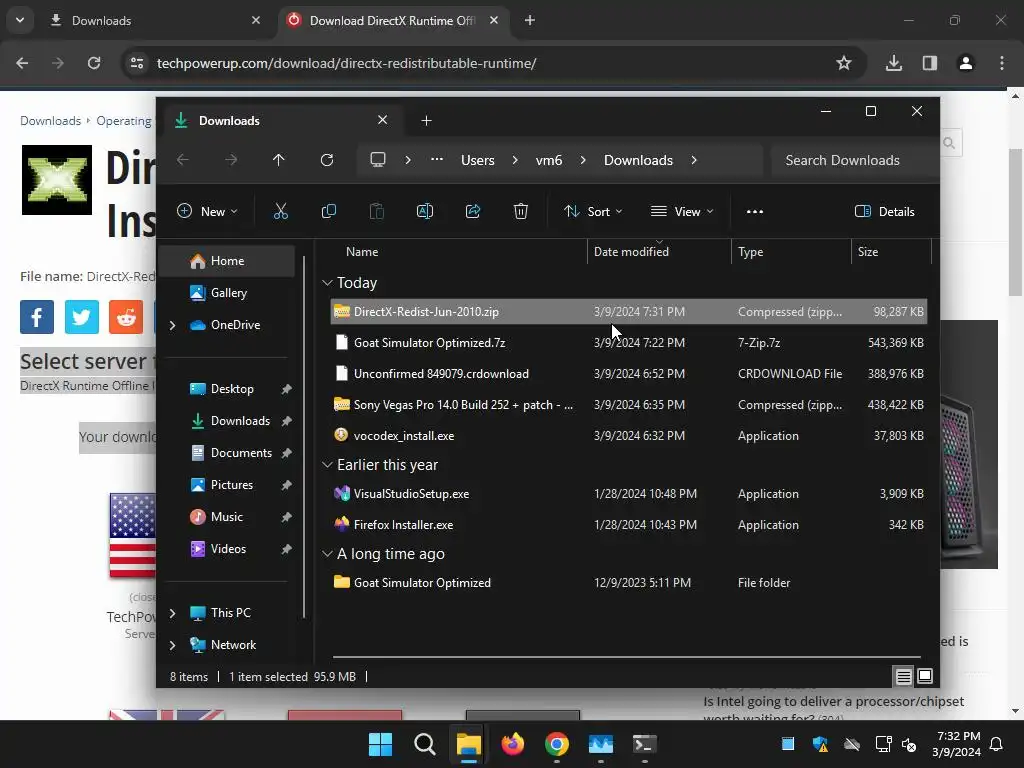Image resolution: width=1024 pixels, height=768 pixels.
Task: Add a new File Explorer tab
Action: [x=426, y=120]
